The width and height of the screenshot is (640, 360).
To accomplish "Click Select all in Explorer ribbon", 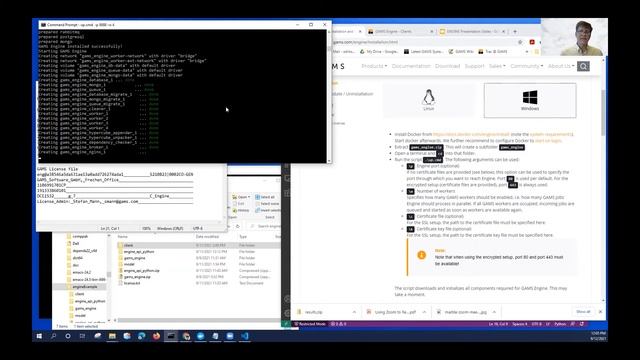I will click(266, 197).
